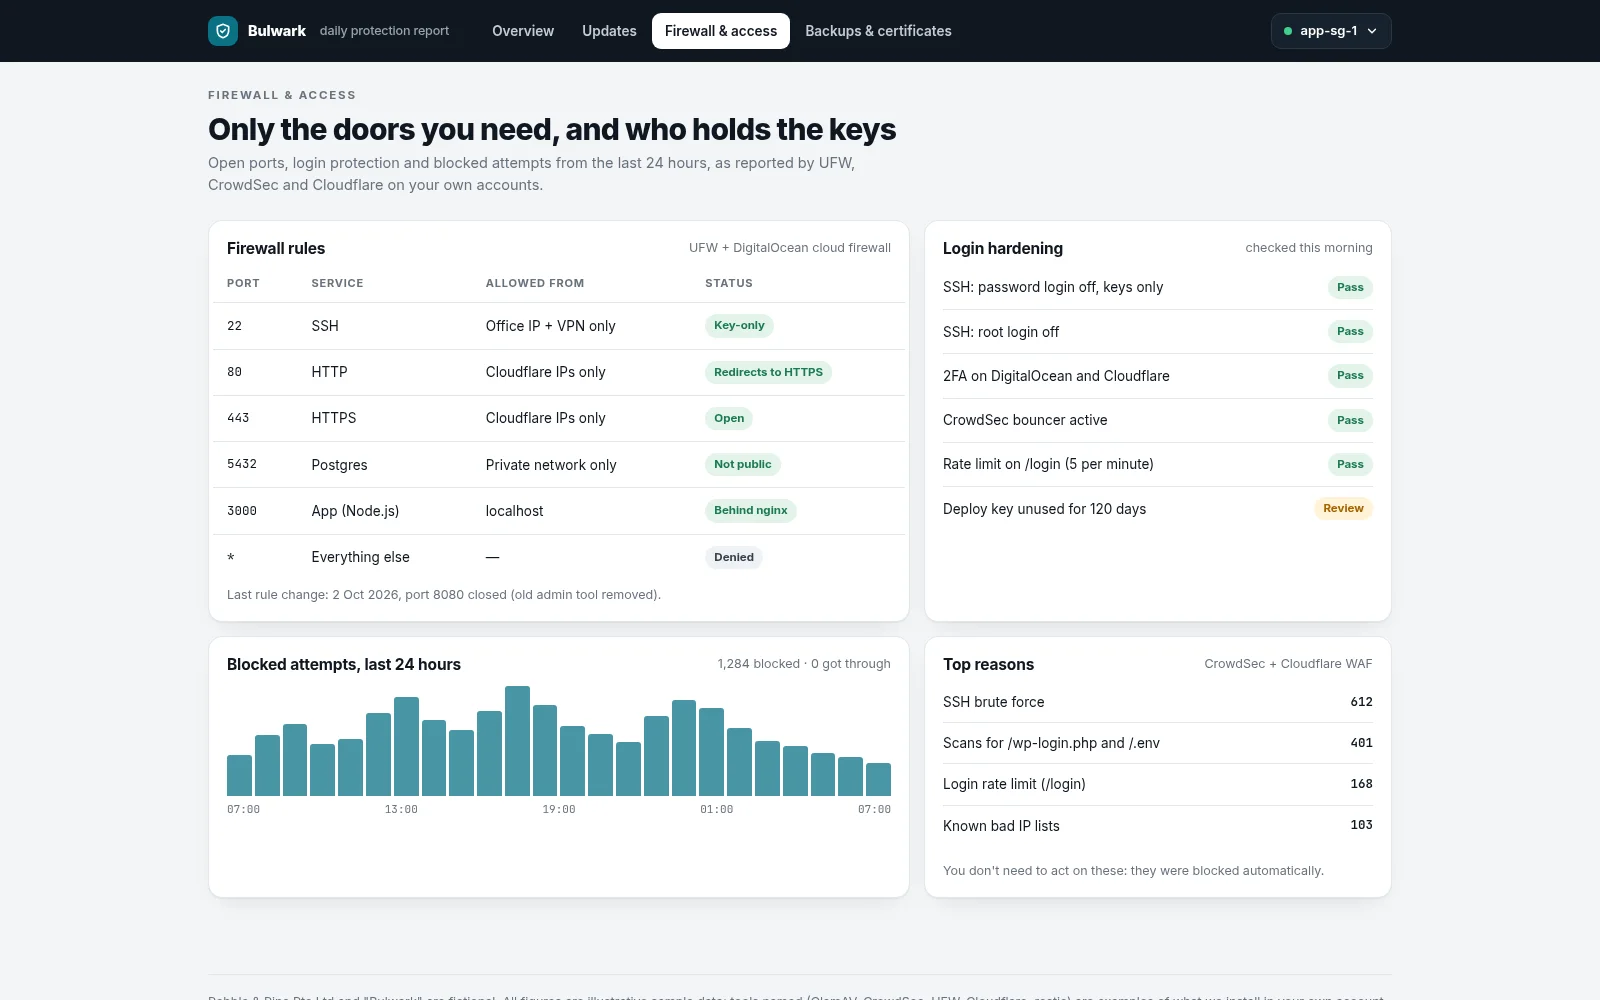Click the Open status badge for HTTPS
This screenshot has width=1600, height=1000.
[729, 418]
